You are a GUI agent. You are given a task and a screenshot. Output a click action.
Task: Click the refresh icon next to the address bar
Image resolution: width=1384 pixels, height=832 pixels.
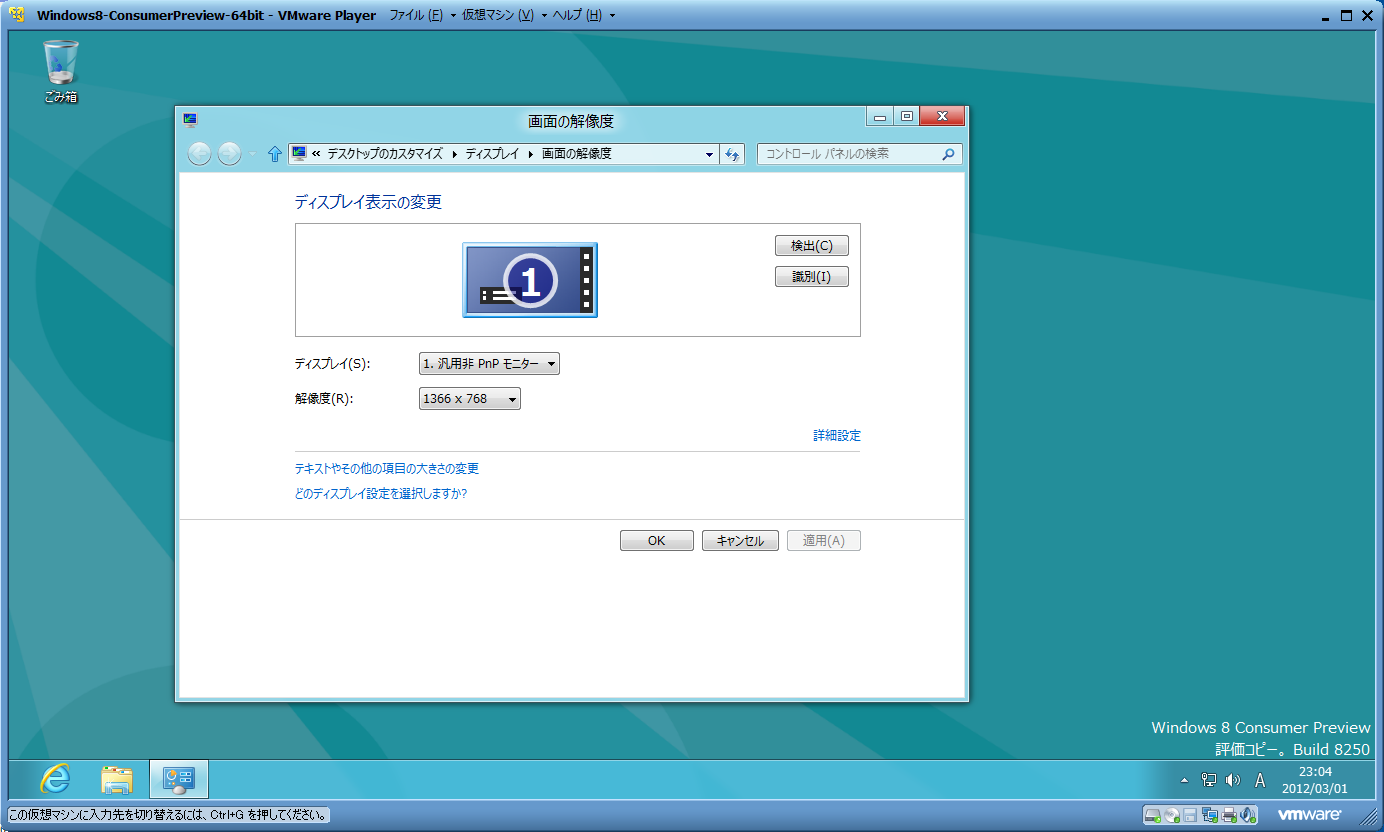[732, 154]
